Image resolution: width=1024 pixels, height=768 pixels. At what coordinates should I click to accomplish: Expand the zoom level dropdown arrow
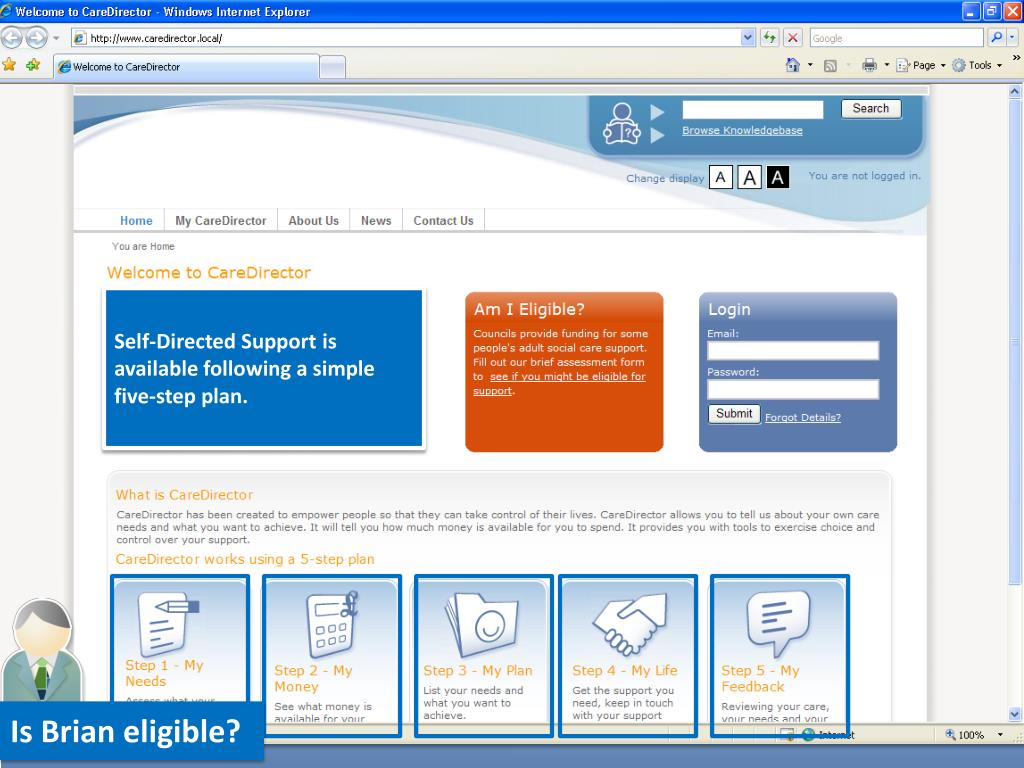tap(1000, 735)
